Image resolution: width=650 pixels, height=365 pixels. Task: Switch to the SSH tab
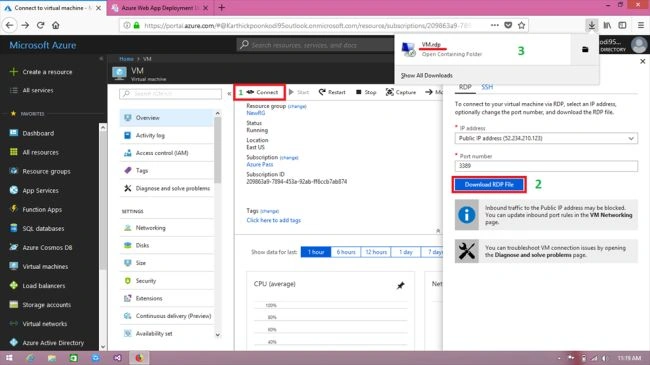(x=487, y=87)
